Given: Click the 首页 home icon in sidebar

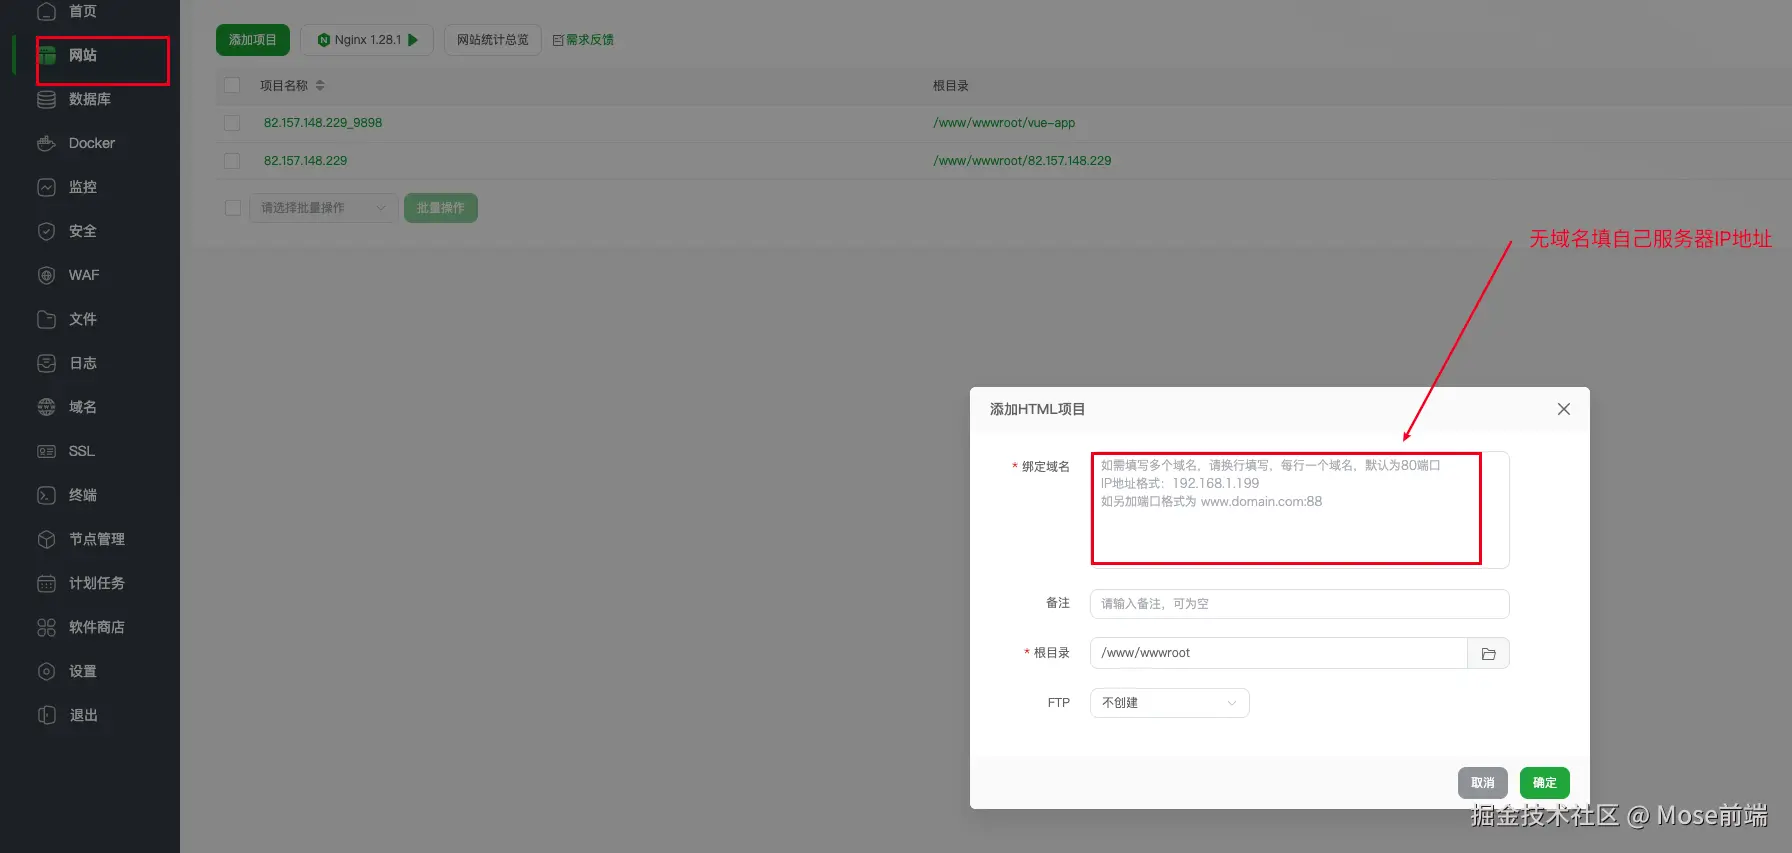Looking at the screenshot, I should tap(46, 11).
